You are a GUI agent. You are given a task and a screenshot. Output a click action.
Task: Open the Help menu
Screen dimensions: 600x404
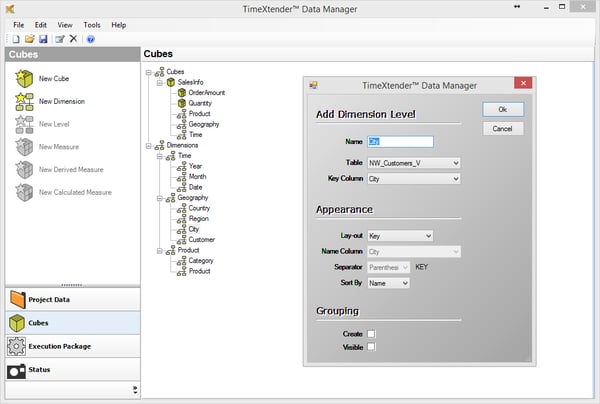[119, 25]
